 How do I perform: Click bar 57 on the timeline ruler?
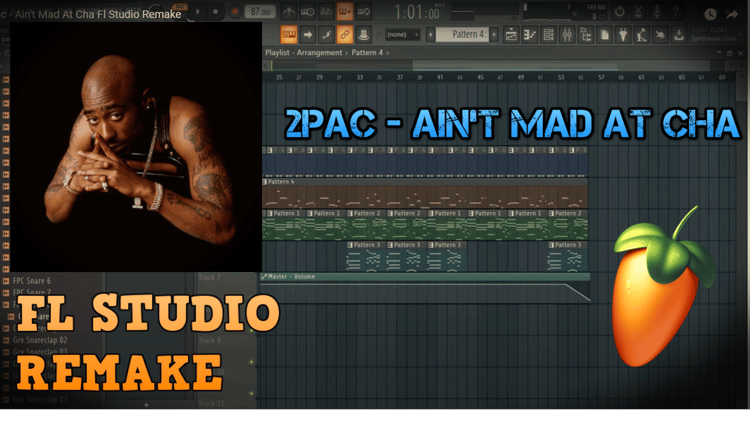pyautogui.click(x=601, y=77)
